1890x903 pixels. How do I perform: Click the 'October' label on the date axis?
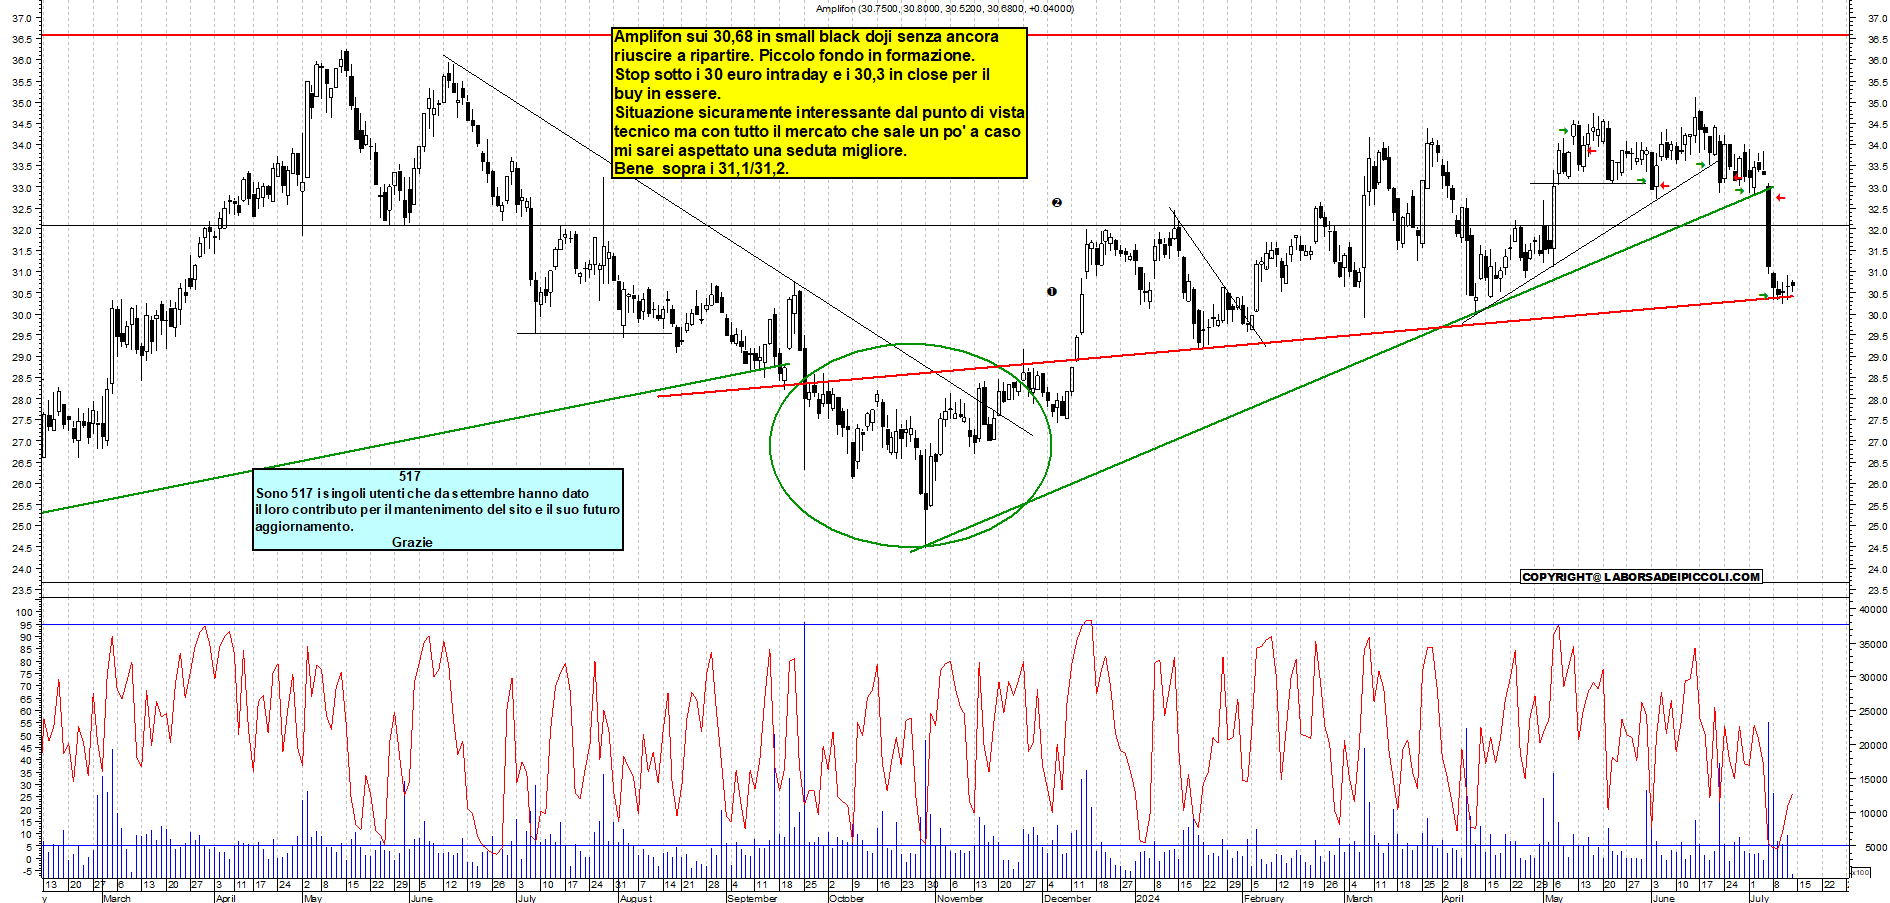tap(846, 898)
